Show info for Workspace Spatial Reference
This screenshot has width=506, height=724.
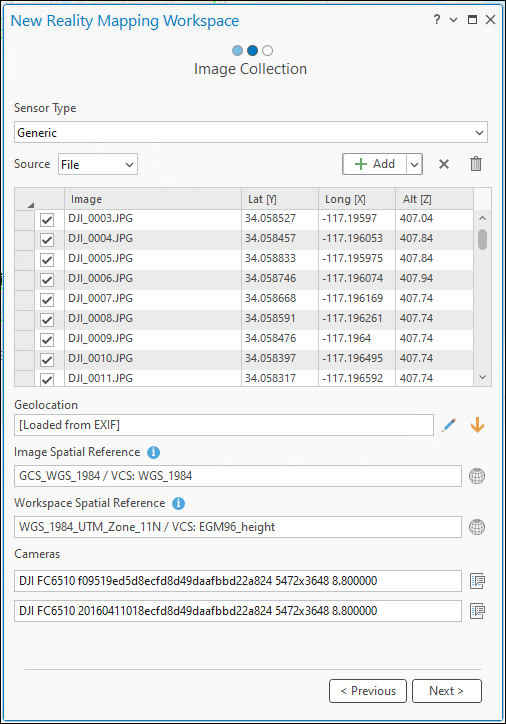click(179, 503)
